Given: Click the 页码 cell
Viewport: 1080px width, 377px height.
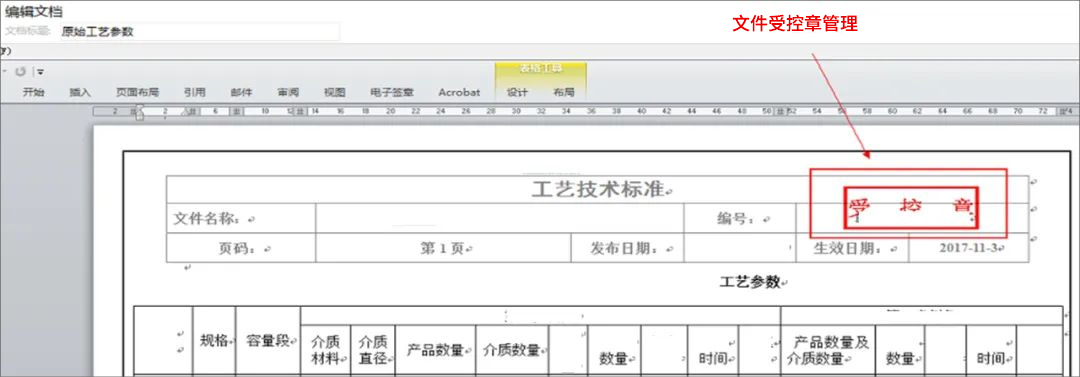Looking at the screenshot, I should [x=240, y=248].
